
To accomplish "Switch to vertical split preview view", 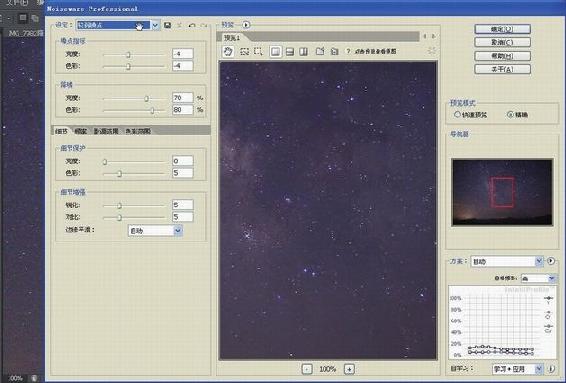I will [x=304, y=52].
